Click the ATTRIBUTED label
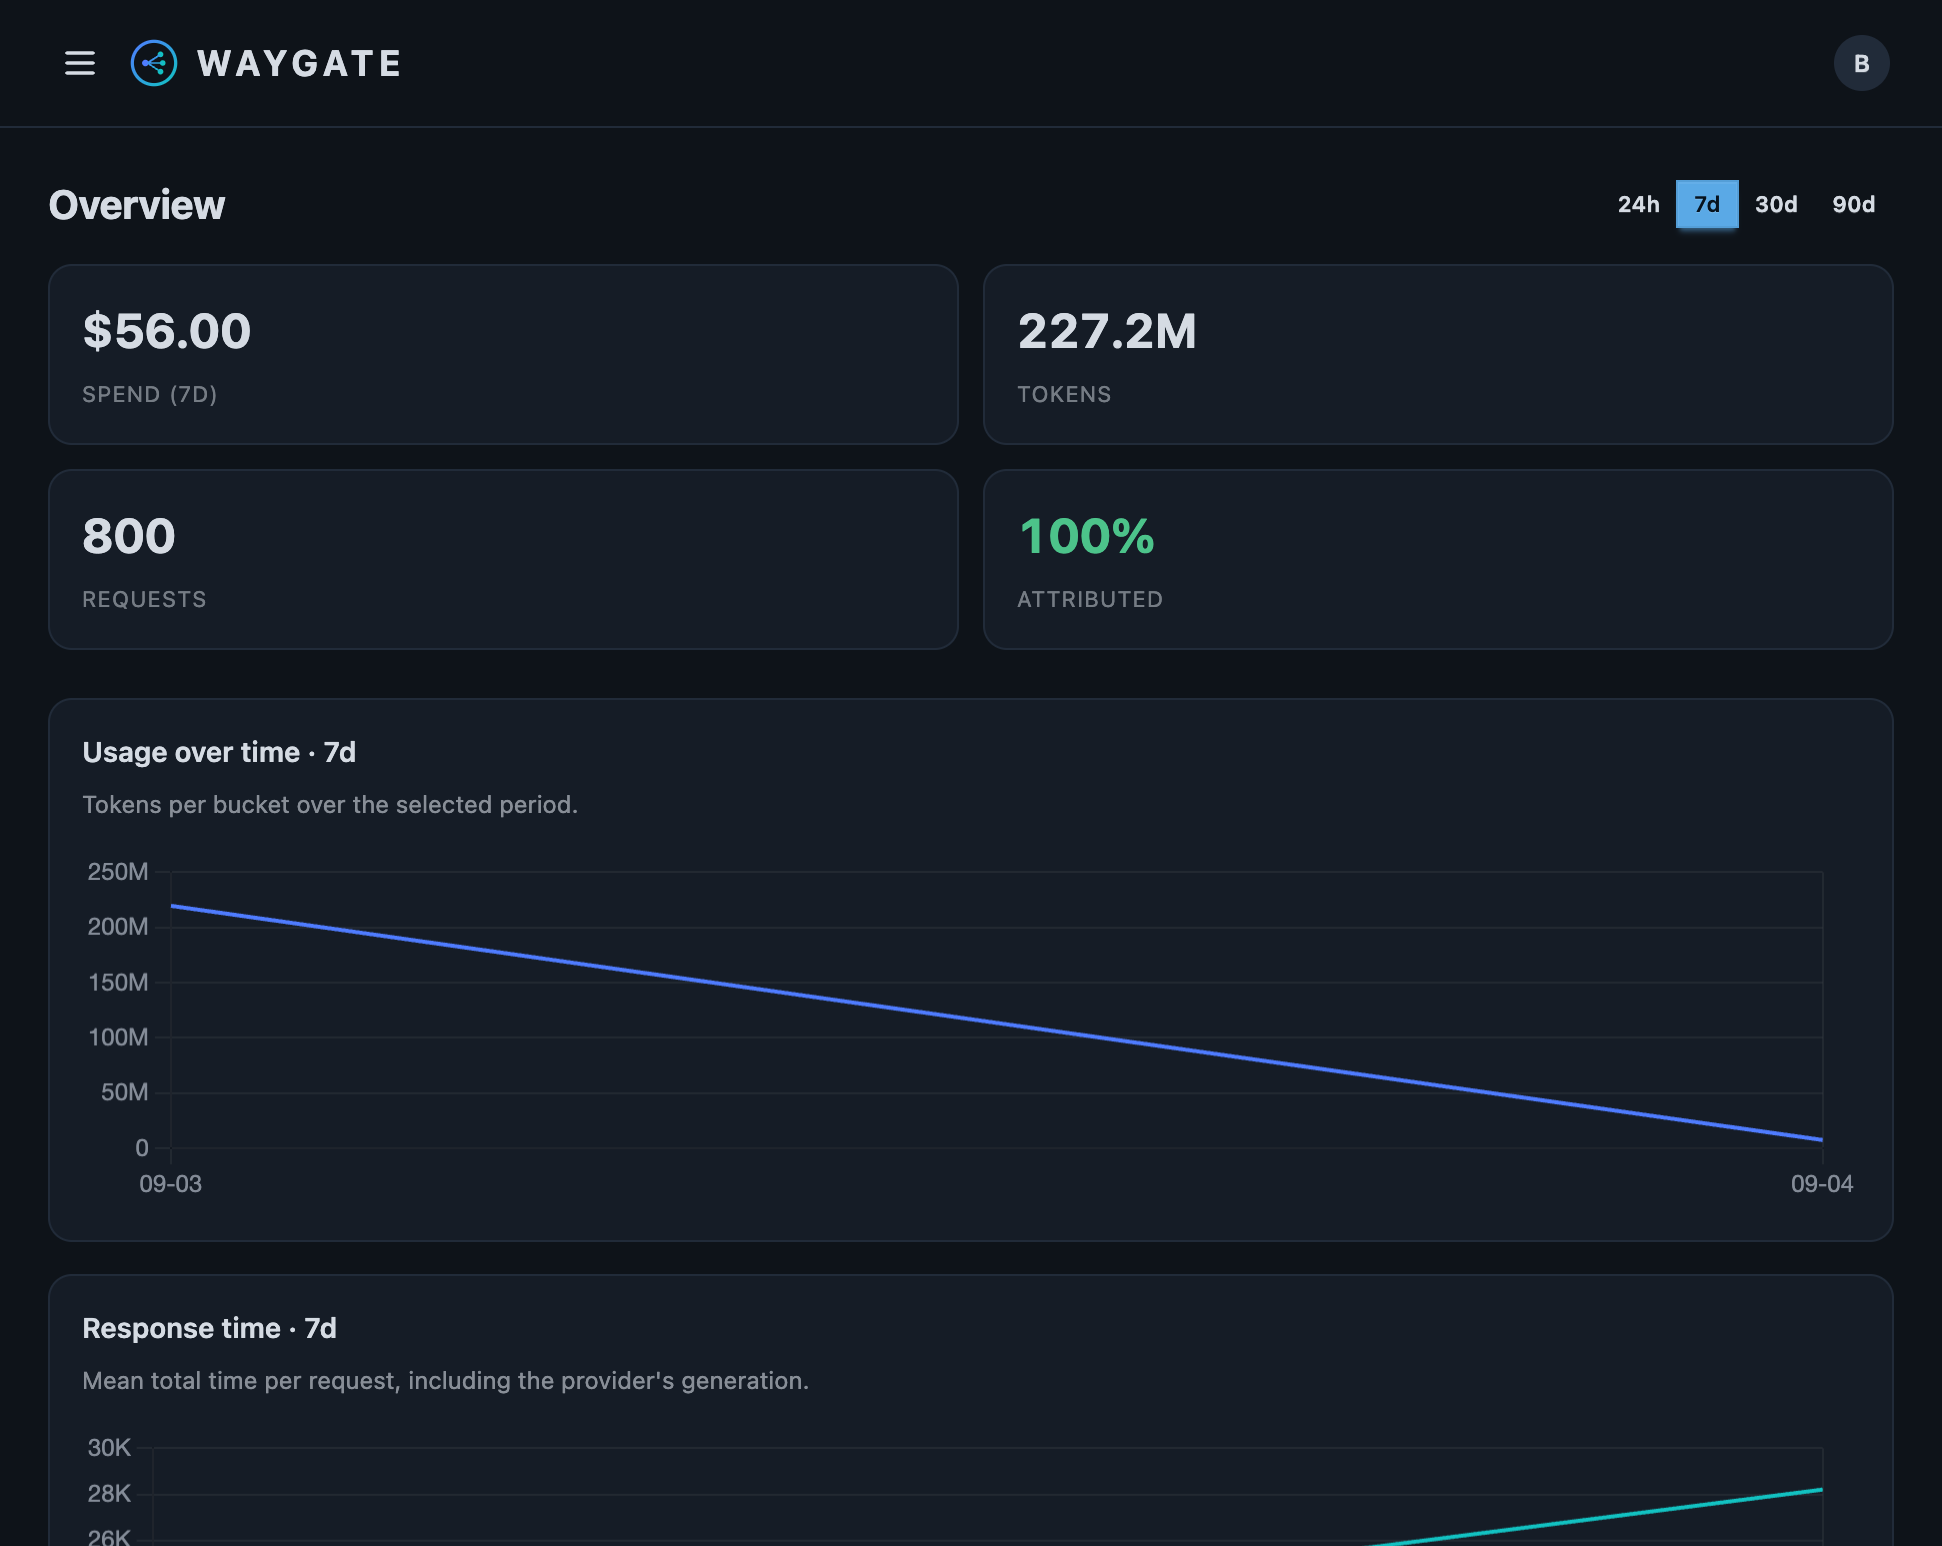Viewport: 1942px width, 1546px height. [1090, 599]
